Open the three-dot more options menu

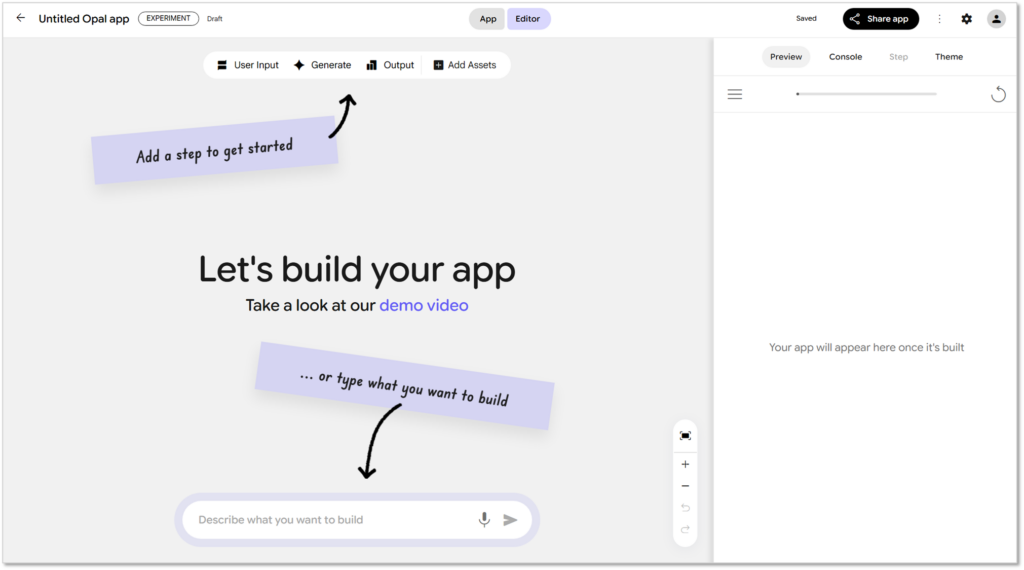tap(939, 19)
